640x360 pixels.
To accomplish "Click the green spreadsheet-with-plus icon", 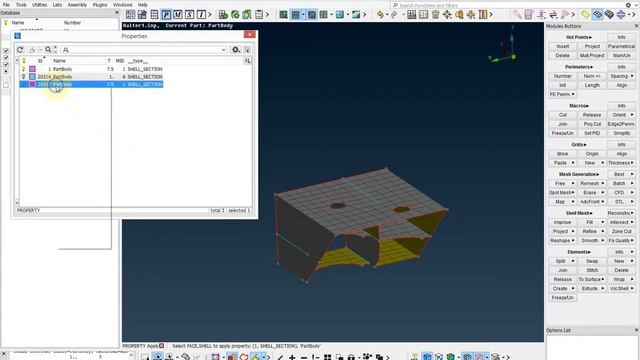I will (x=223, y=15).
